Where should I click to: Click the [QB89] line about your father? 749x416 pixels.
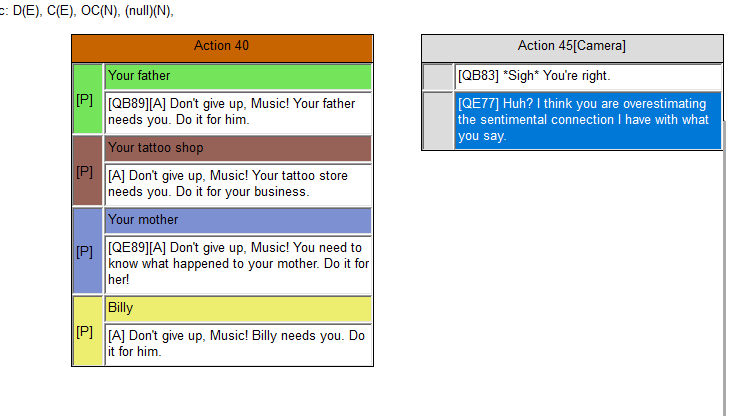(x=238, y=113)
